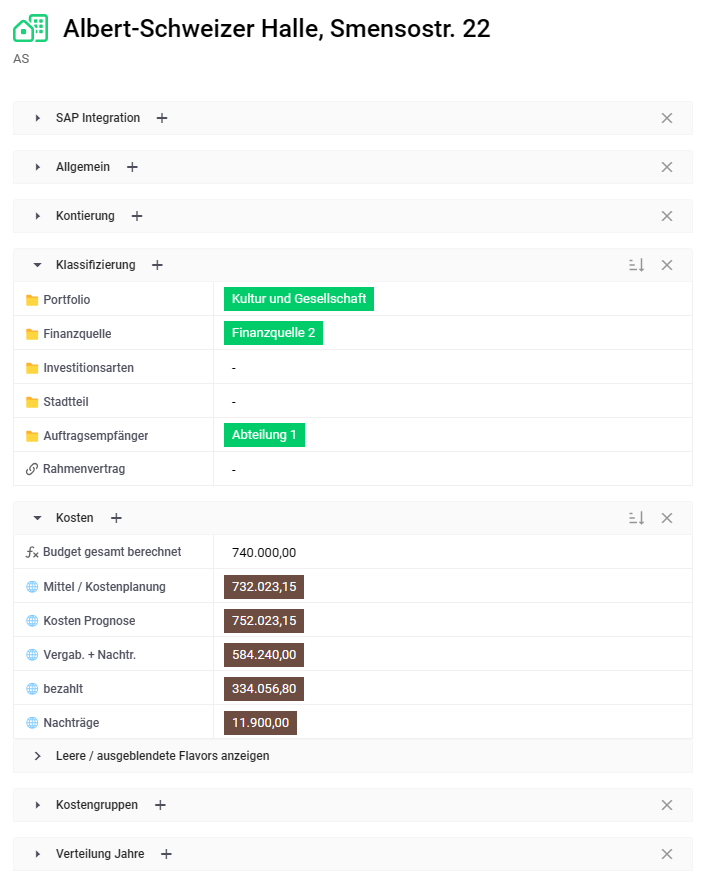Close the Klassifizierung section

pos(666,265)
